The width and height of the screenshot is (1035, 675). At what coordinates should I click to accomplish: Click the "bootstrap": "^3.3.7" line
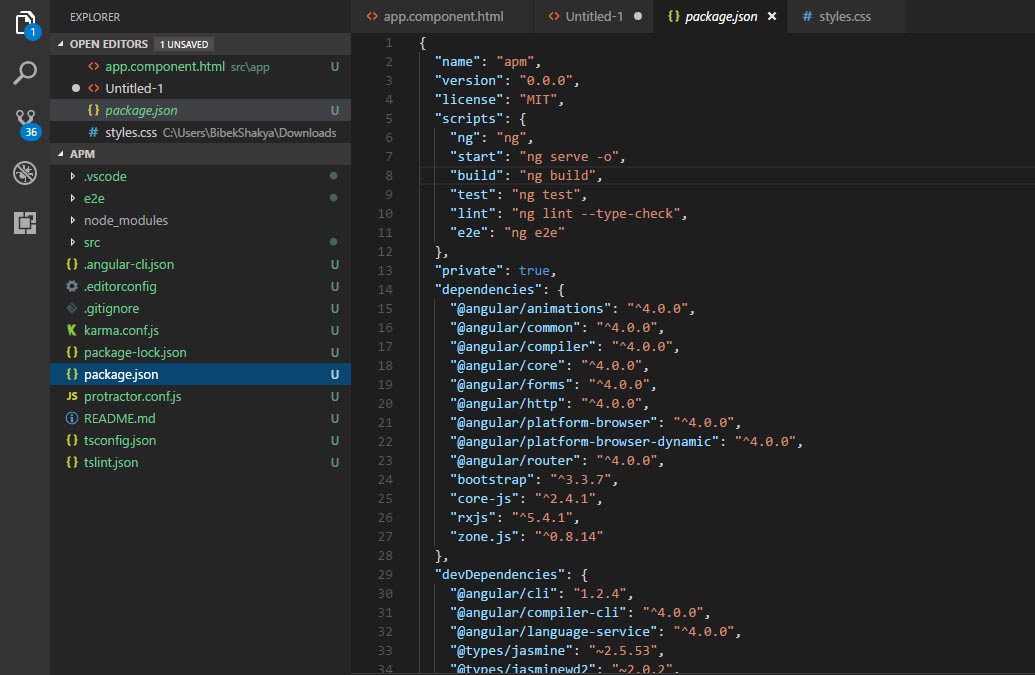533,480
